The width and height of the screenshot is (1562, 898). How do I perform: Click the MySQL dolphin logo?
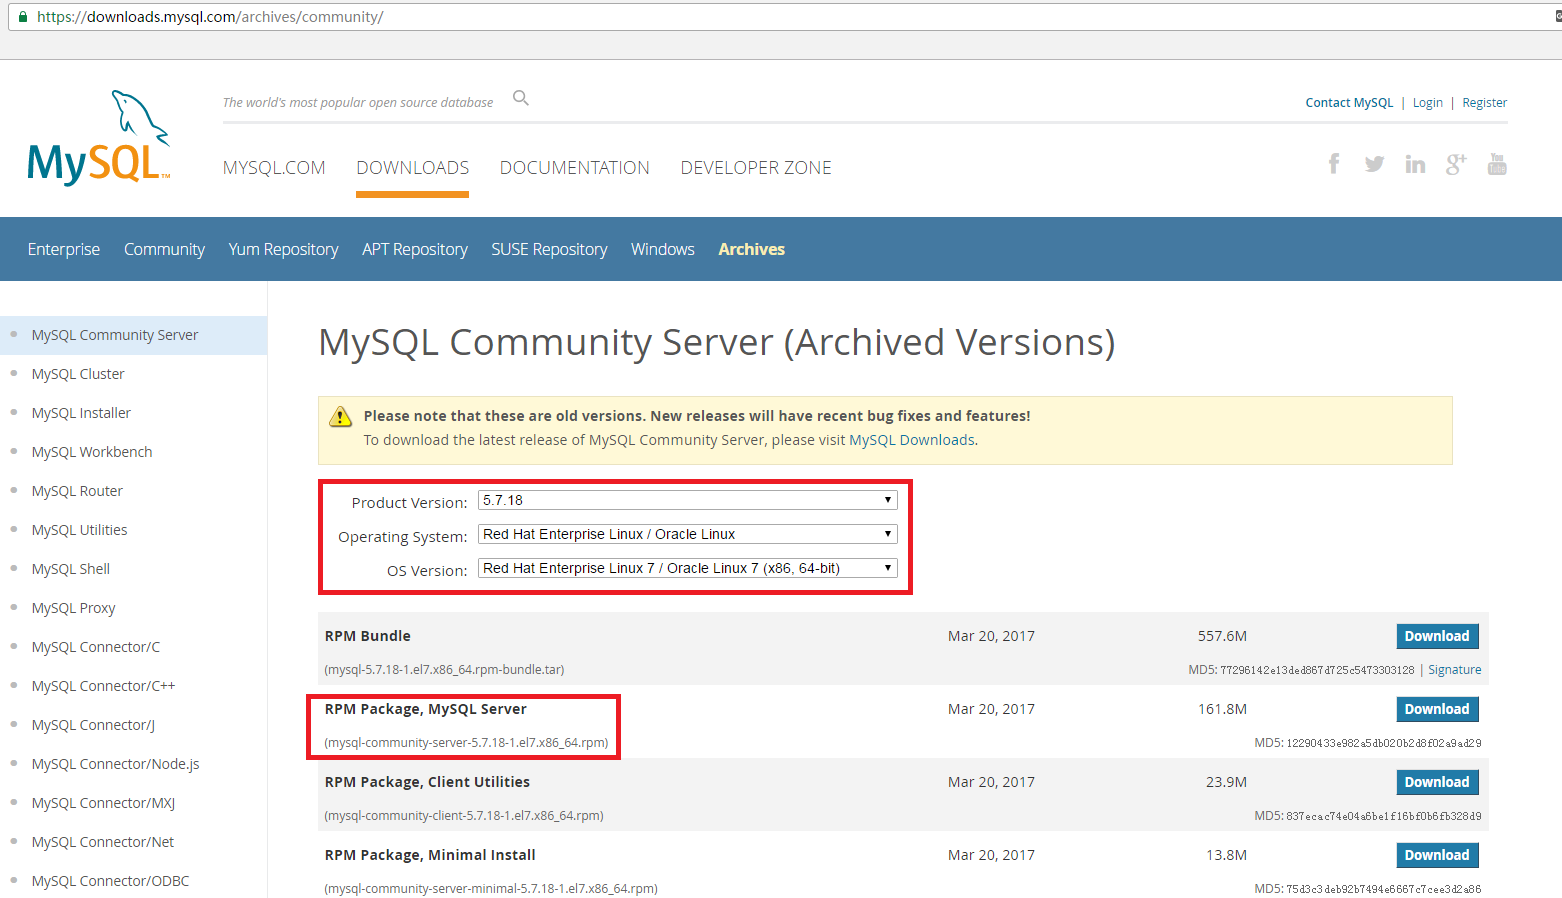[99, 138]
